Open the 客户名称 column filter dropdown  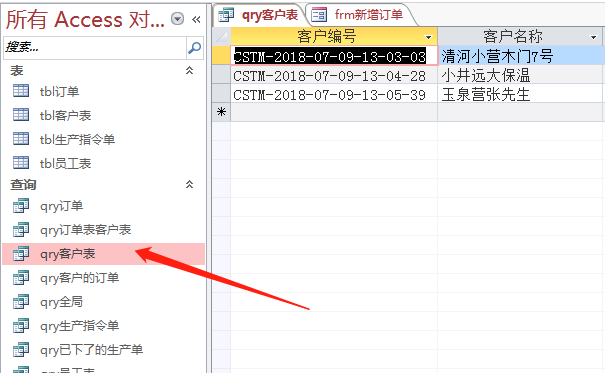[x=594, y=37]
